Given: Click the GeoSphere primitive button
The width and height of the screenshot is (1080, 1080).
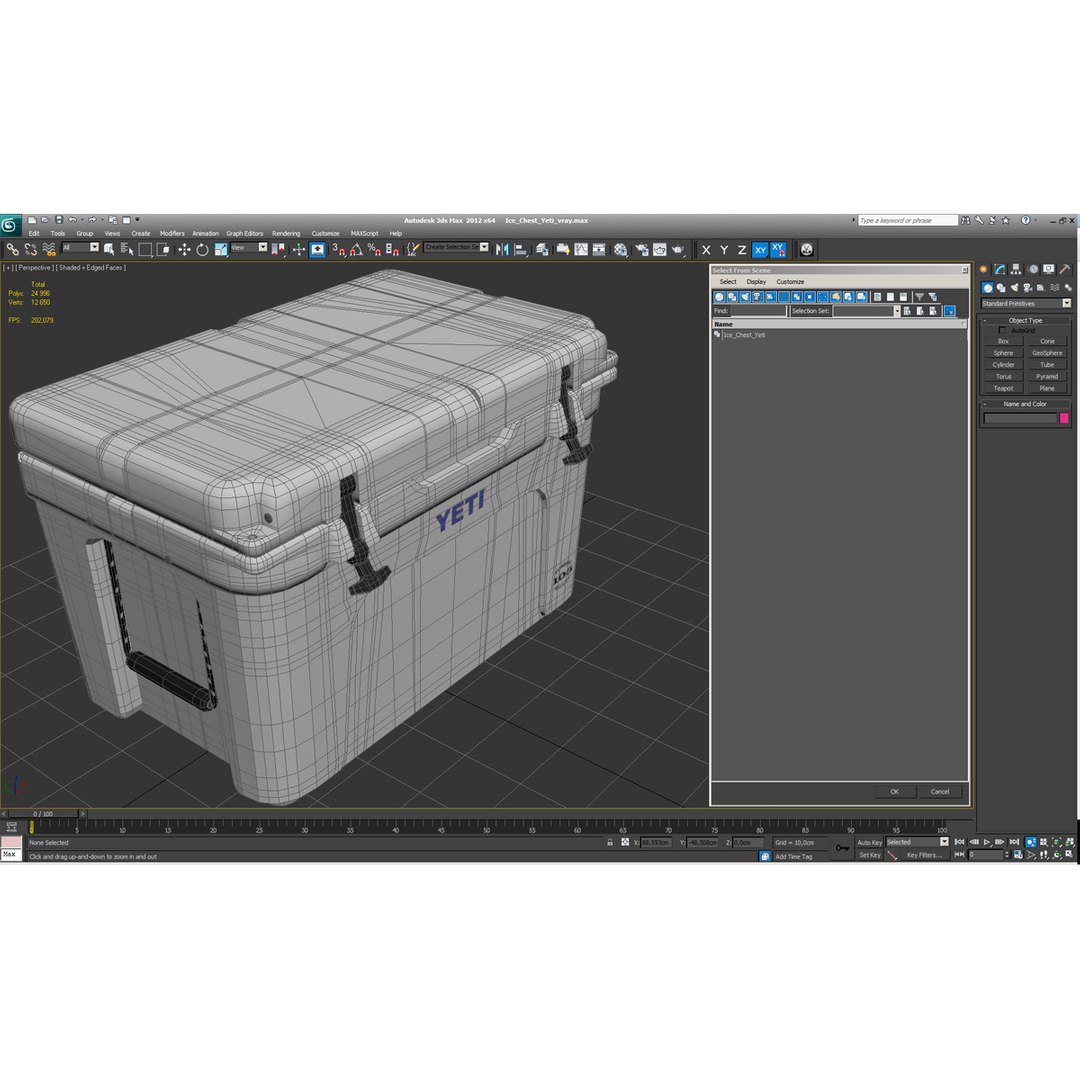Looking at the screenshot, I should point(1047,353).
